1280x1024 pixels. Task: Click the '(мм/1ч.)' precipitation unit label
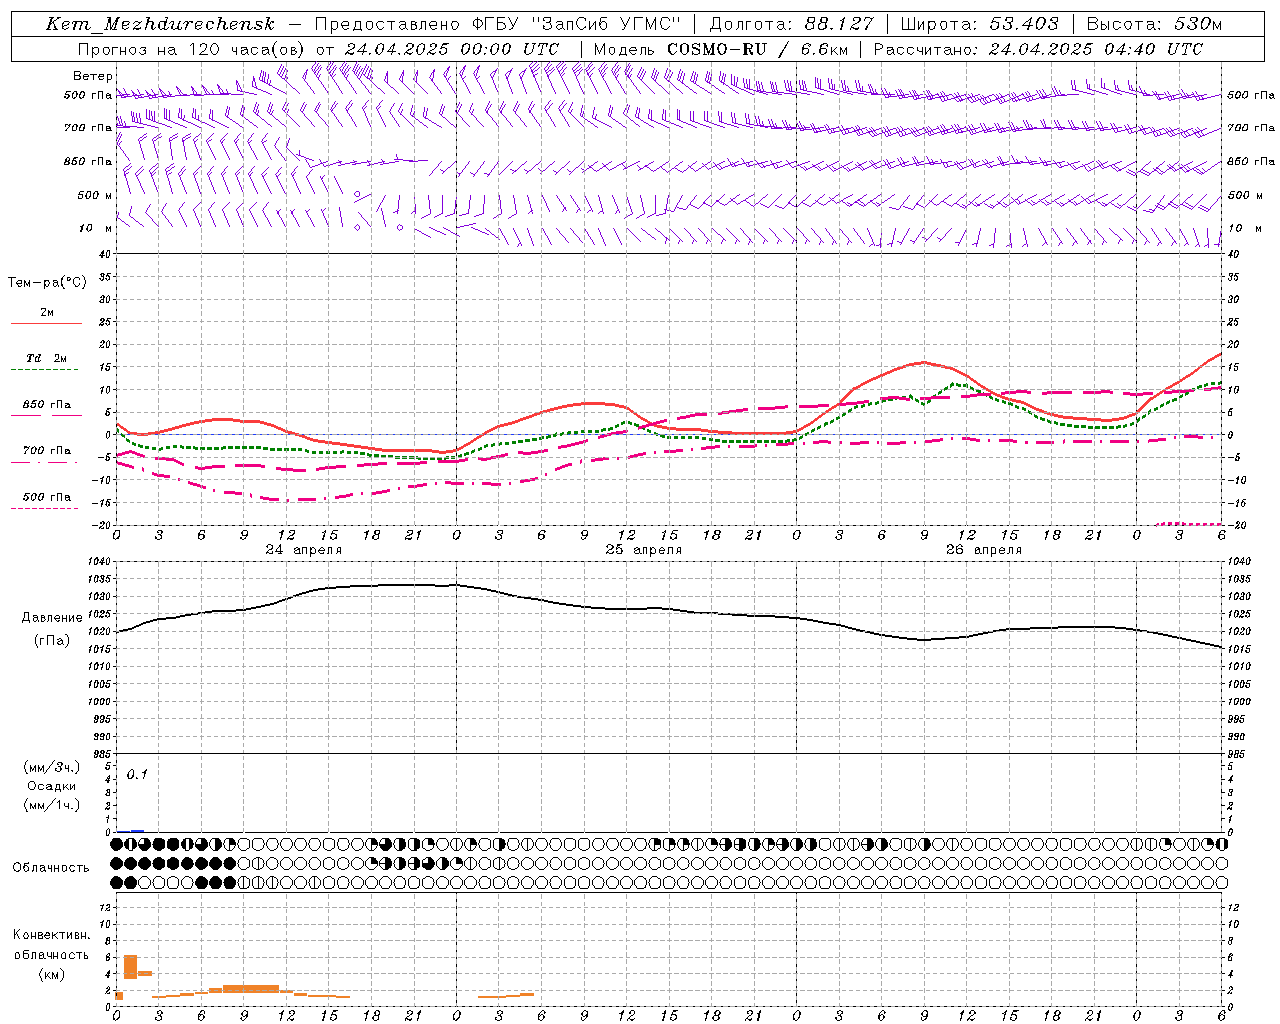(x=52, y=805)
